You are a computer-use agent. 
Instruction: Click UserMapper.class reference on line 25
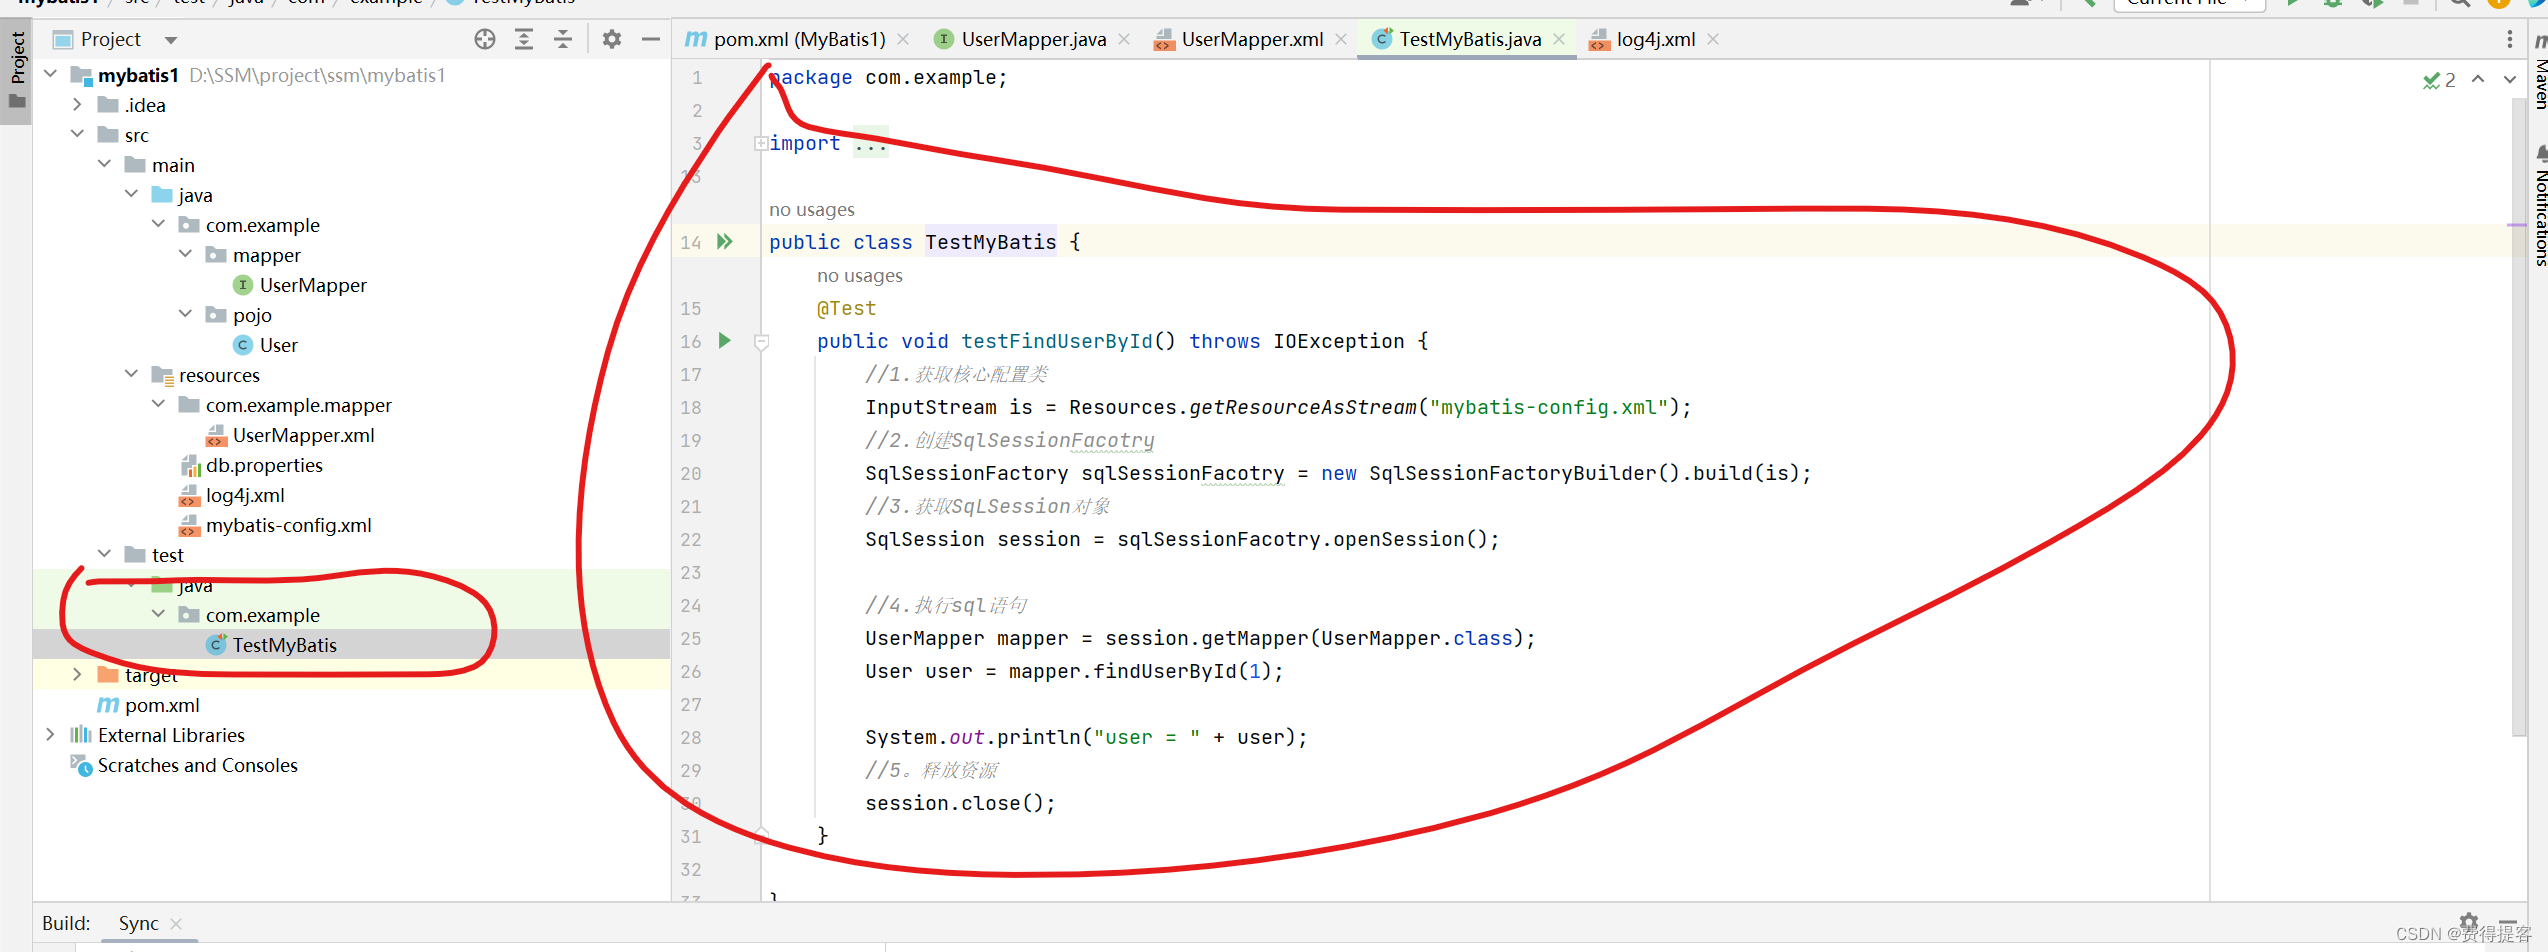[1417, 638]
